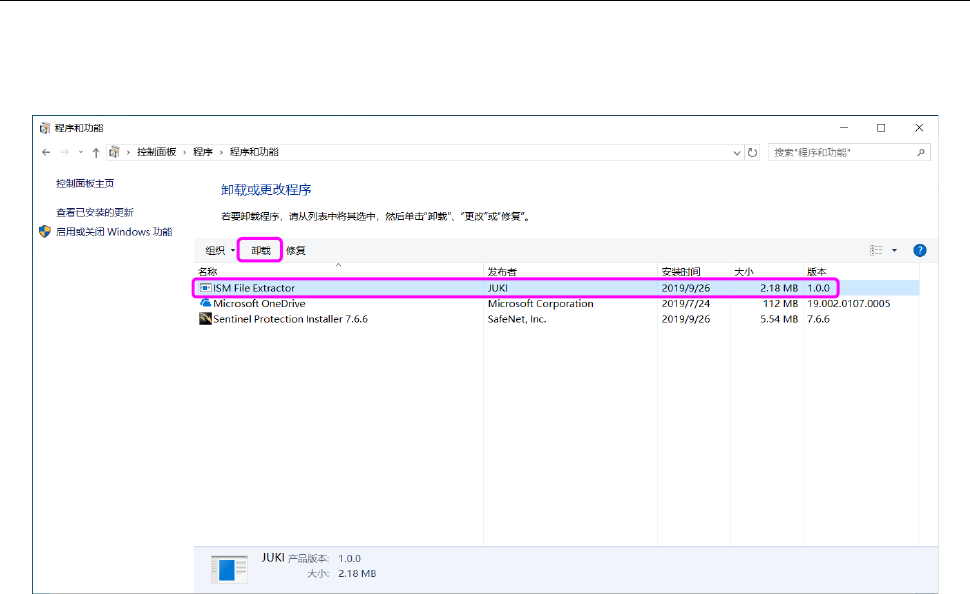Click the 卸载 uninstall button
Image resolution: width=970 pixels, height=594 pixels.
click(260, 251)
